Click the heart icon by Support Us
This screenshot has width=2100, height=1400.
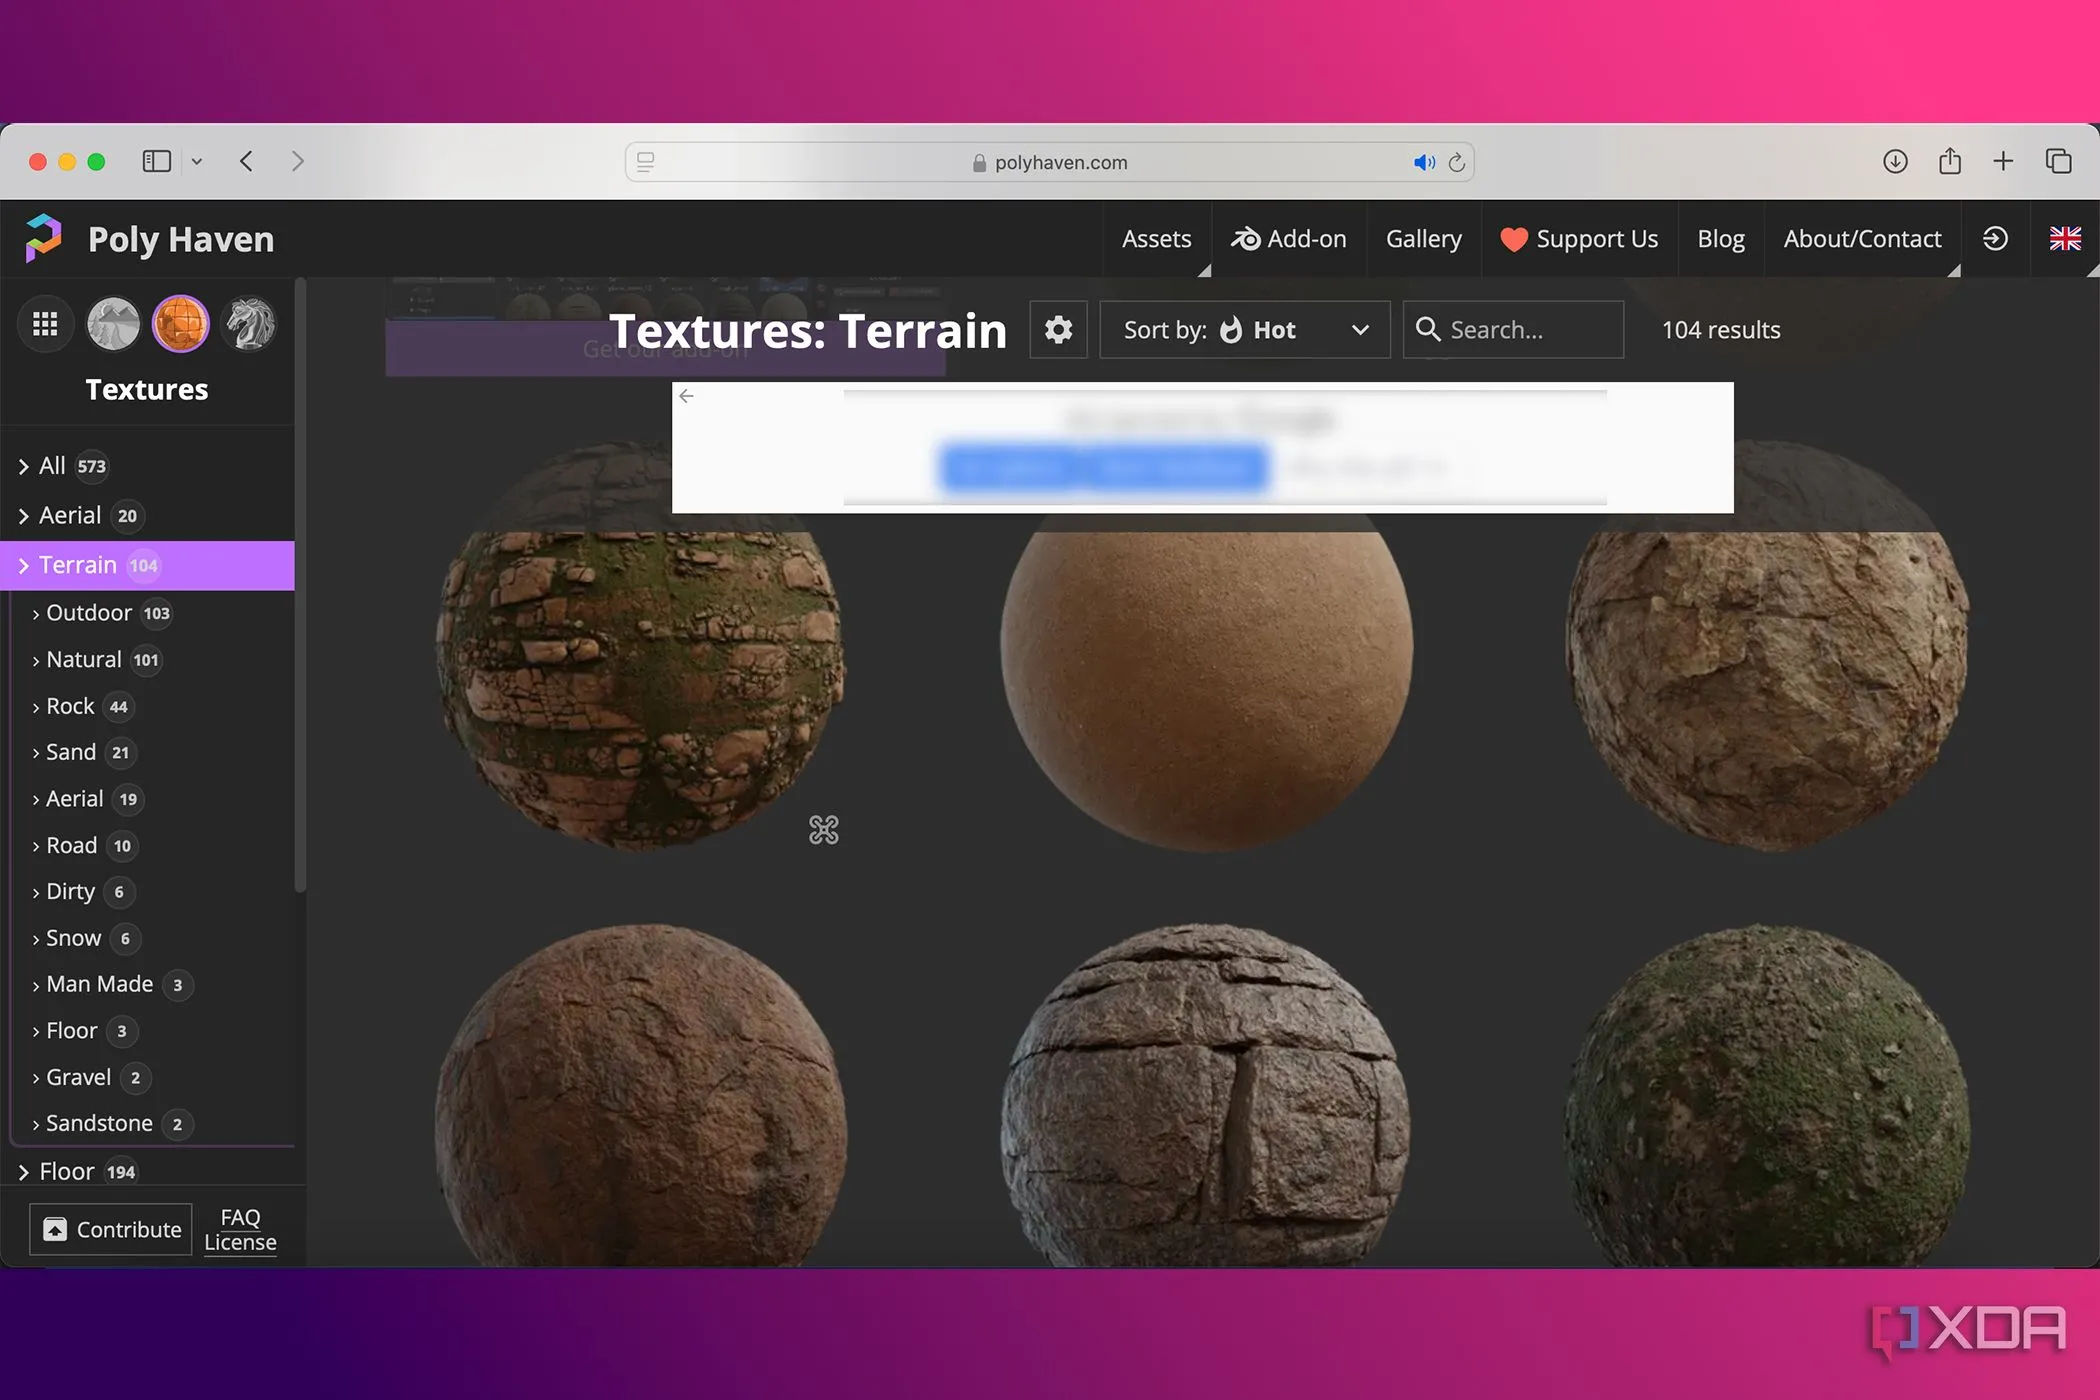pos(1514,239)
